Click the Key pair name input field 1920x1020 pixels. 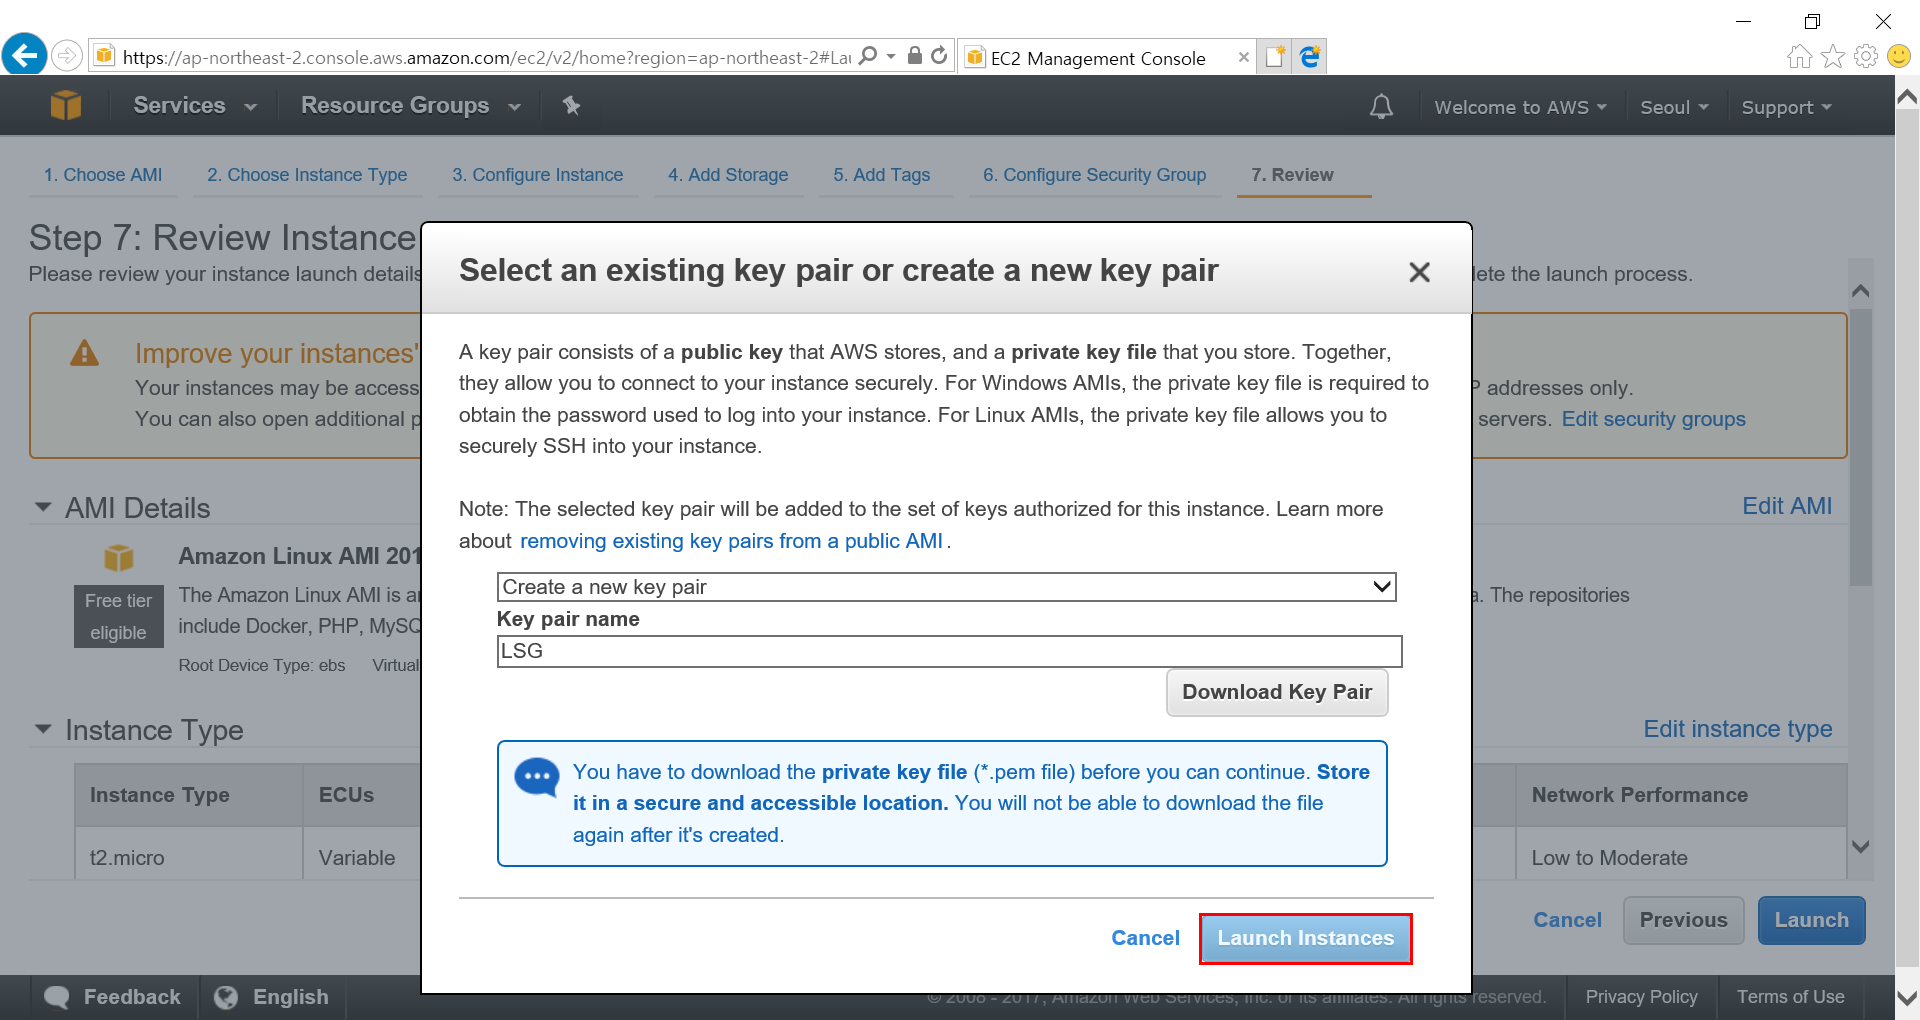pos(950,651)
